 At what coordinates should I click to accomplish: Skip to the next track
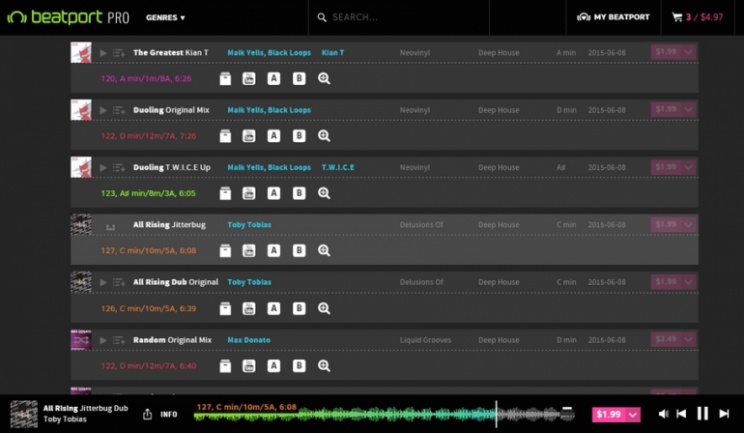pos(724,413)
